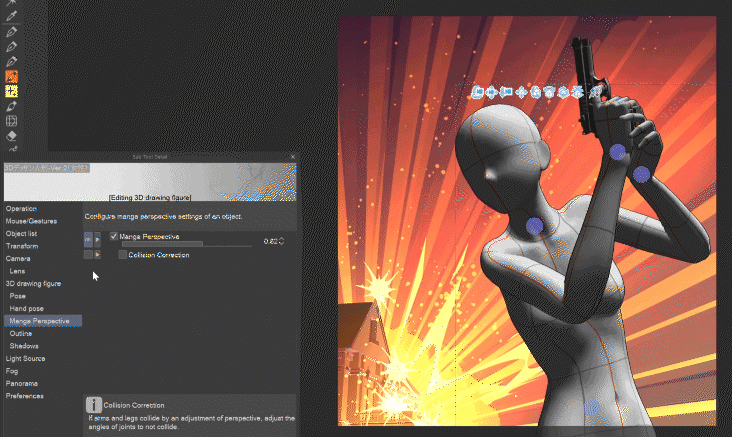Click the second camera pan manipulator icon

(491, 92)
